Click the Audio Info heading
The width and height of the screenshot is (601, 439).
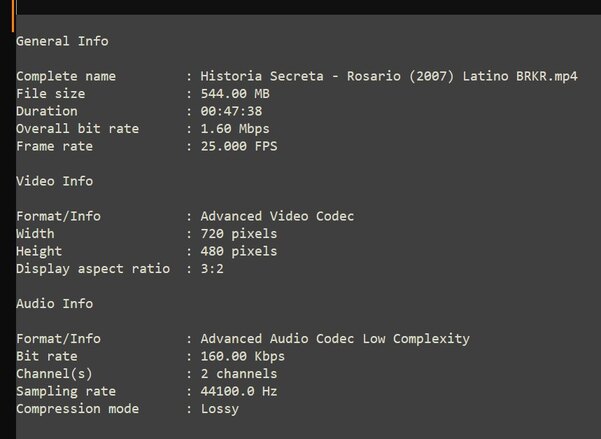[54, 304]
